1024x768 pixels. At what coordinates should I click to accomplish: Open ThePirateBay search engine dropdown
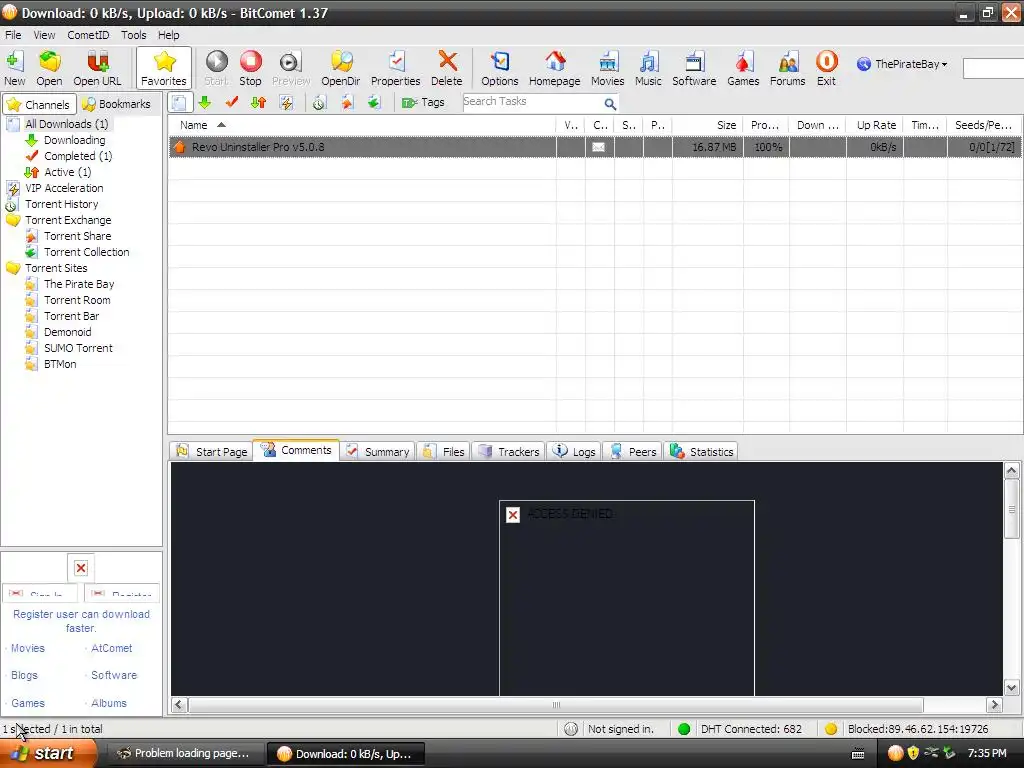(902, 64)
